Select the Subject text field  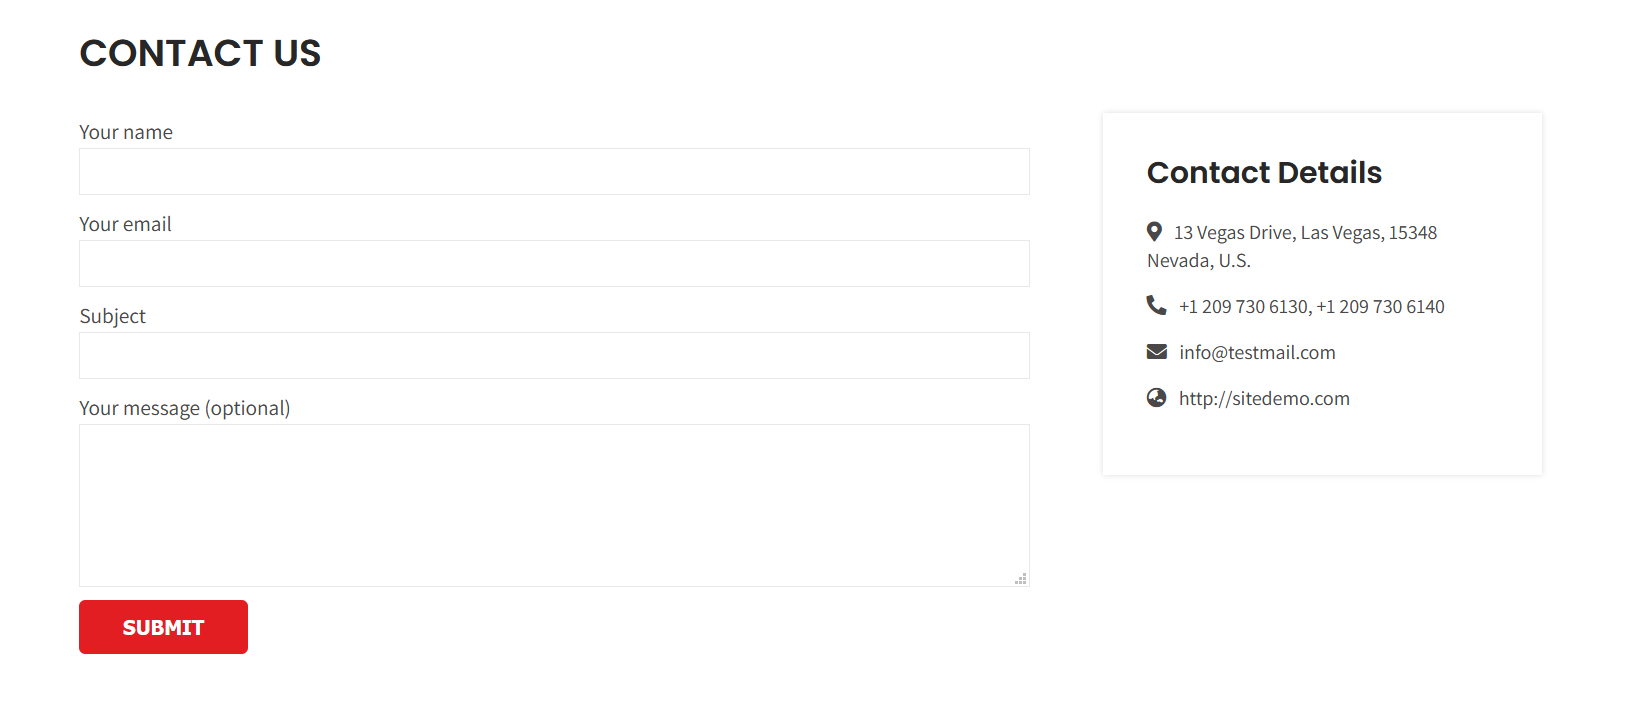coord(554,355)
